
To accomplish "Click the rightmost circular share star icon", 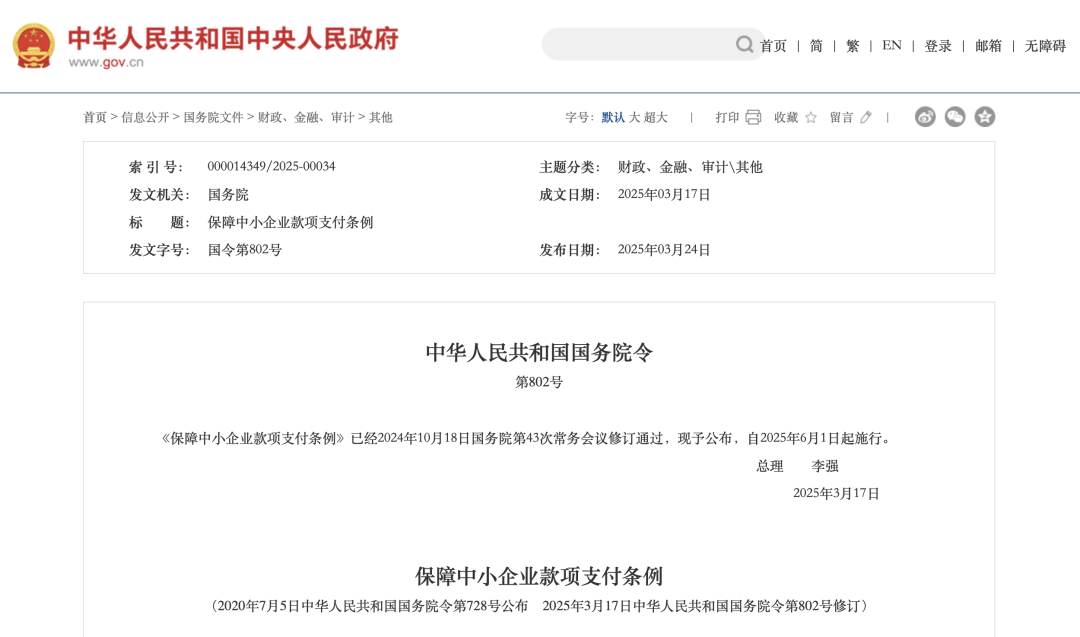I will [985, 116].
